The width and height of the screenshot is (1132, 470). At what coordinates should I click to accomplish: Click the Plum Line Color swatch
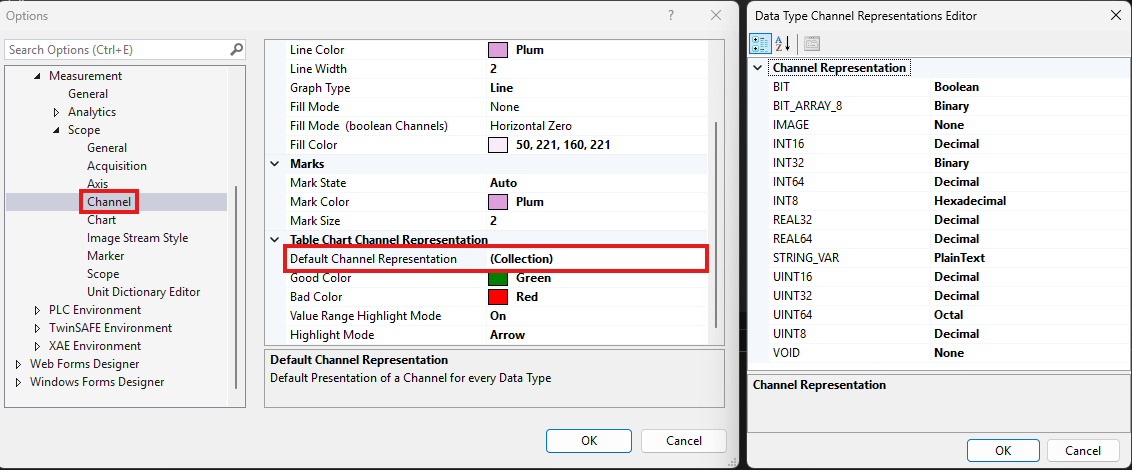coord(497,50)
